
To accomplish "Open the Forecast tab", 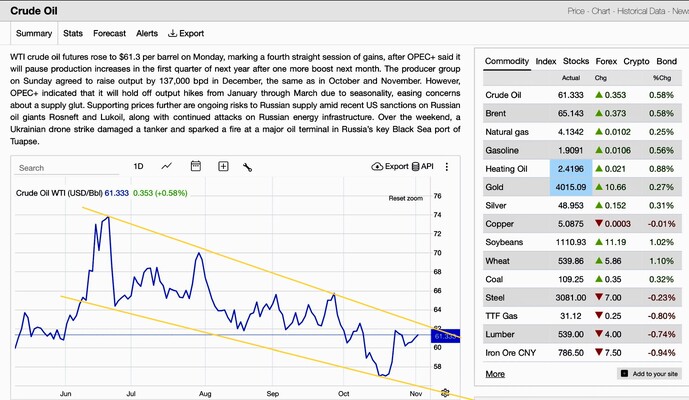I will 109,33.
